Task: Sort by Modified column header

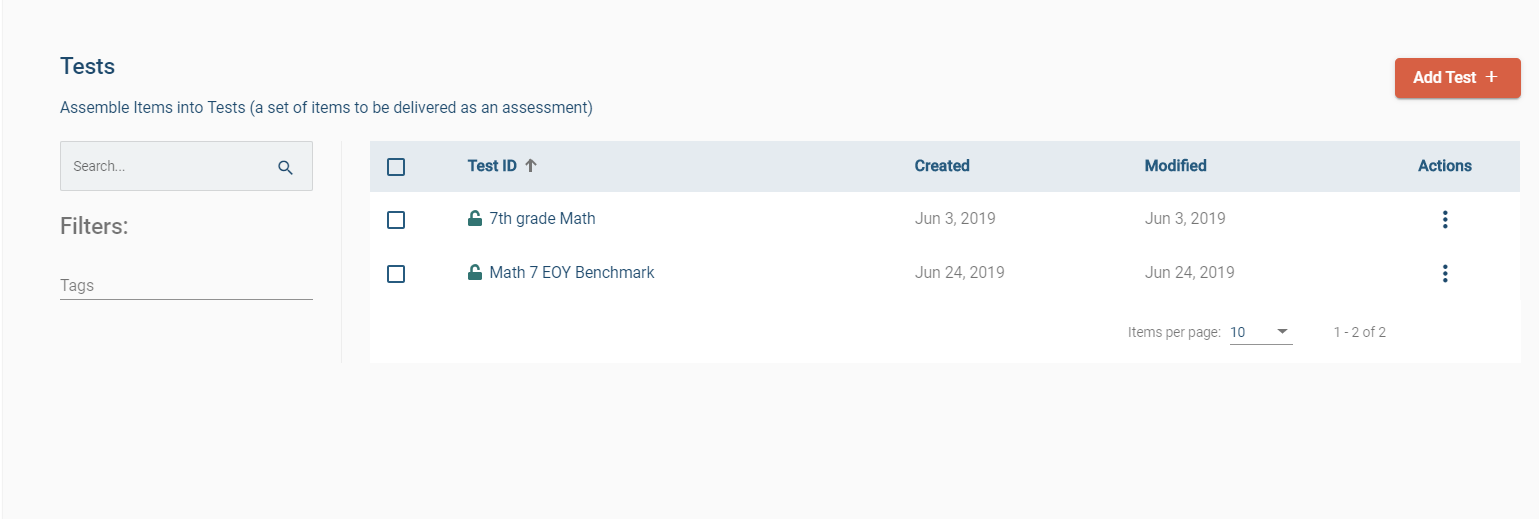Action: 1175,166
